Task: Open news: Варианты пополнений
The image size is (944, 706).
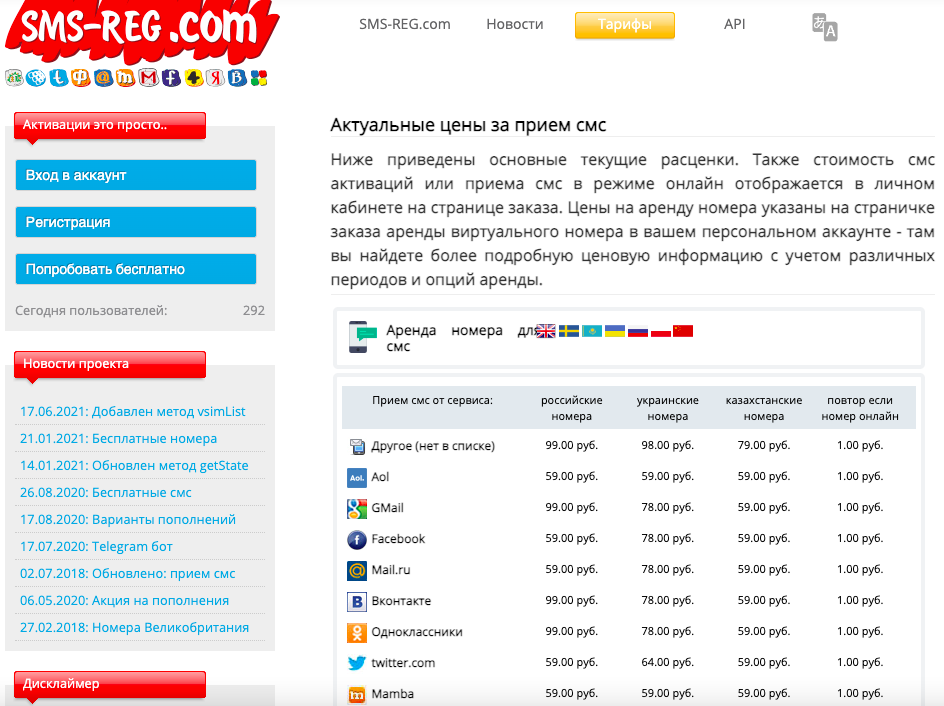Action: 128,519
